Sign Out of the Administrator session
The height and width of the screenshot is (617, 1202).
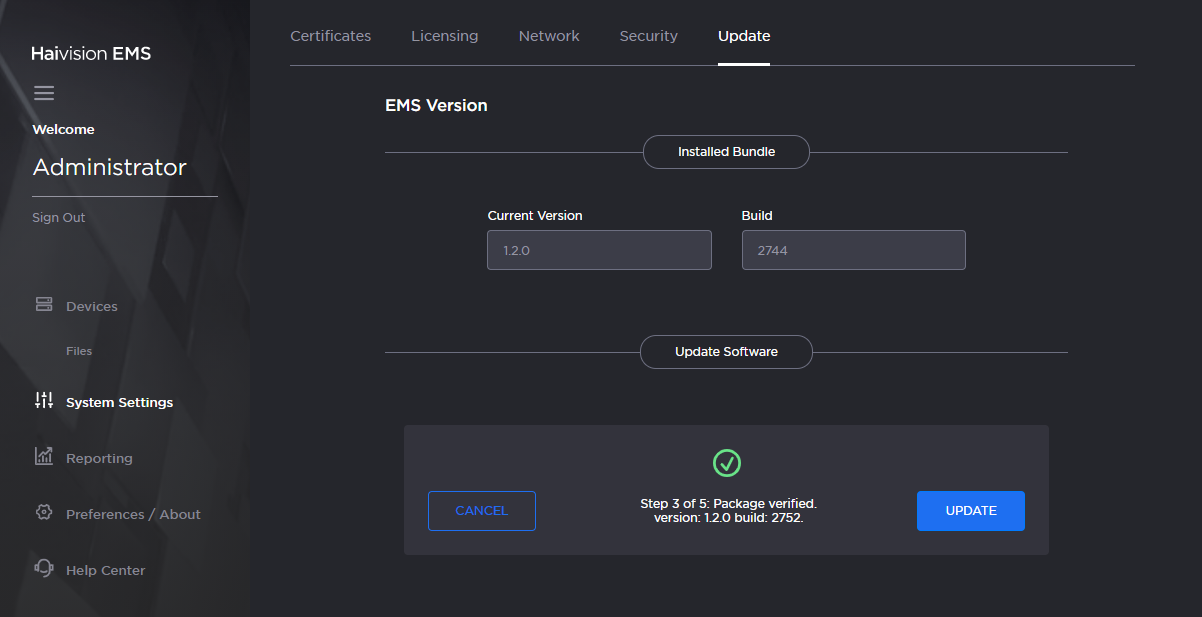tap(58, 217)
